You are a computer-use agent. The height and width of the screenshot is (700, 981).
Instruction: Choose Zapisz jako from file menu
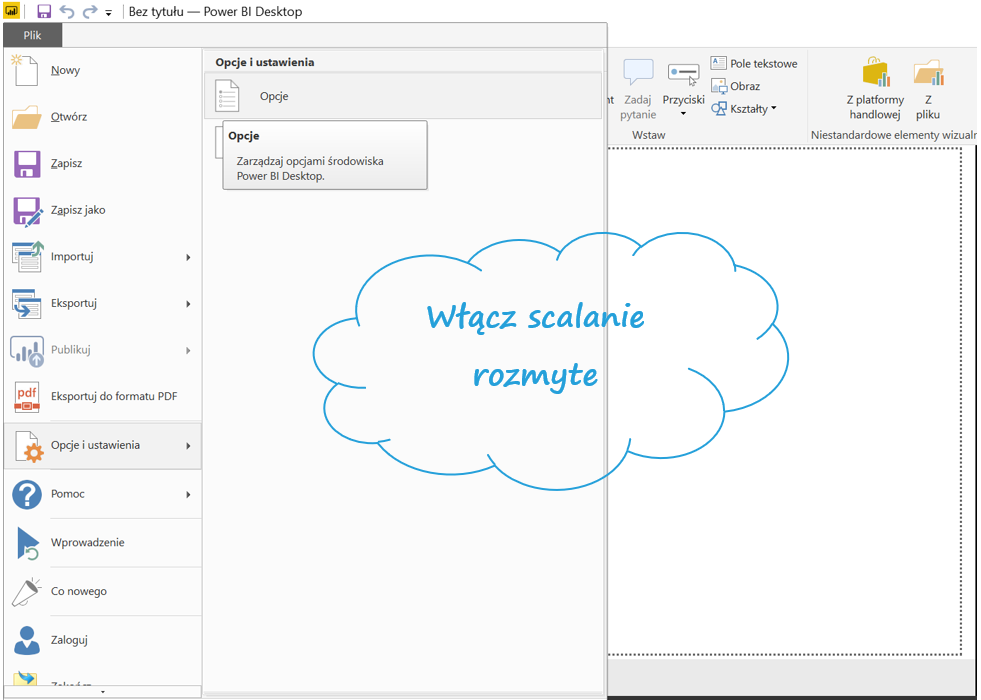point(78,210)
